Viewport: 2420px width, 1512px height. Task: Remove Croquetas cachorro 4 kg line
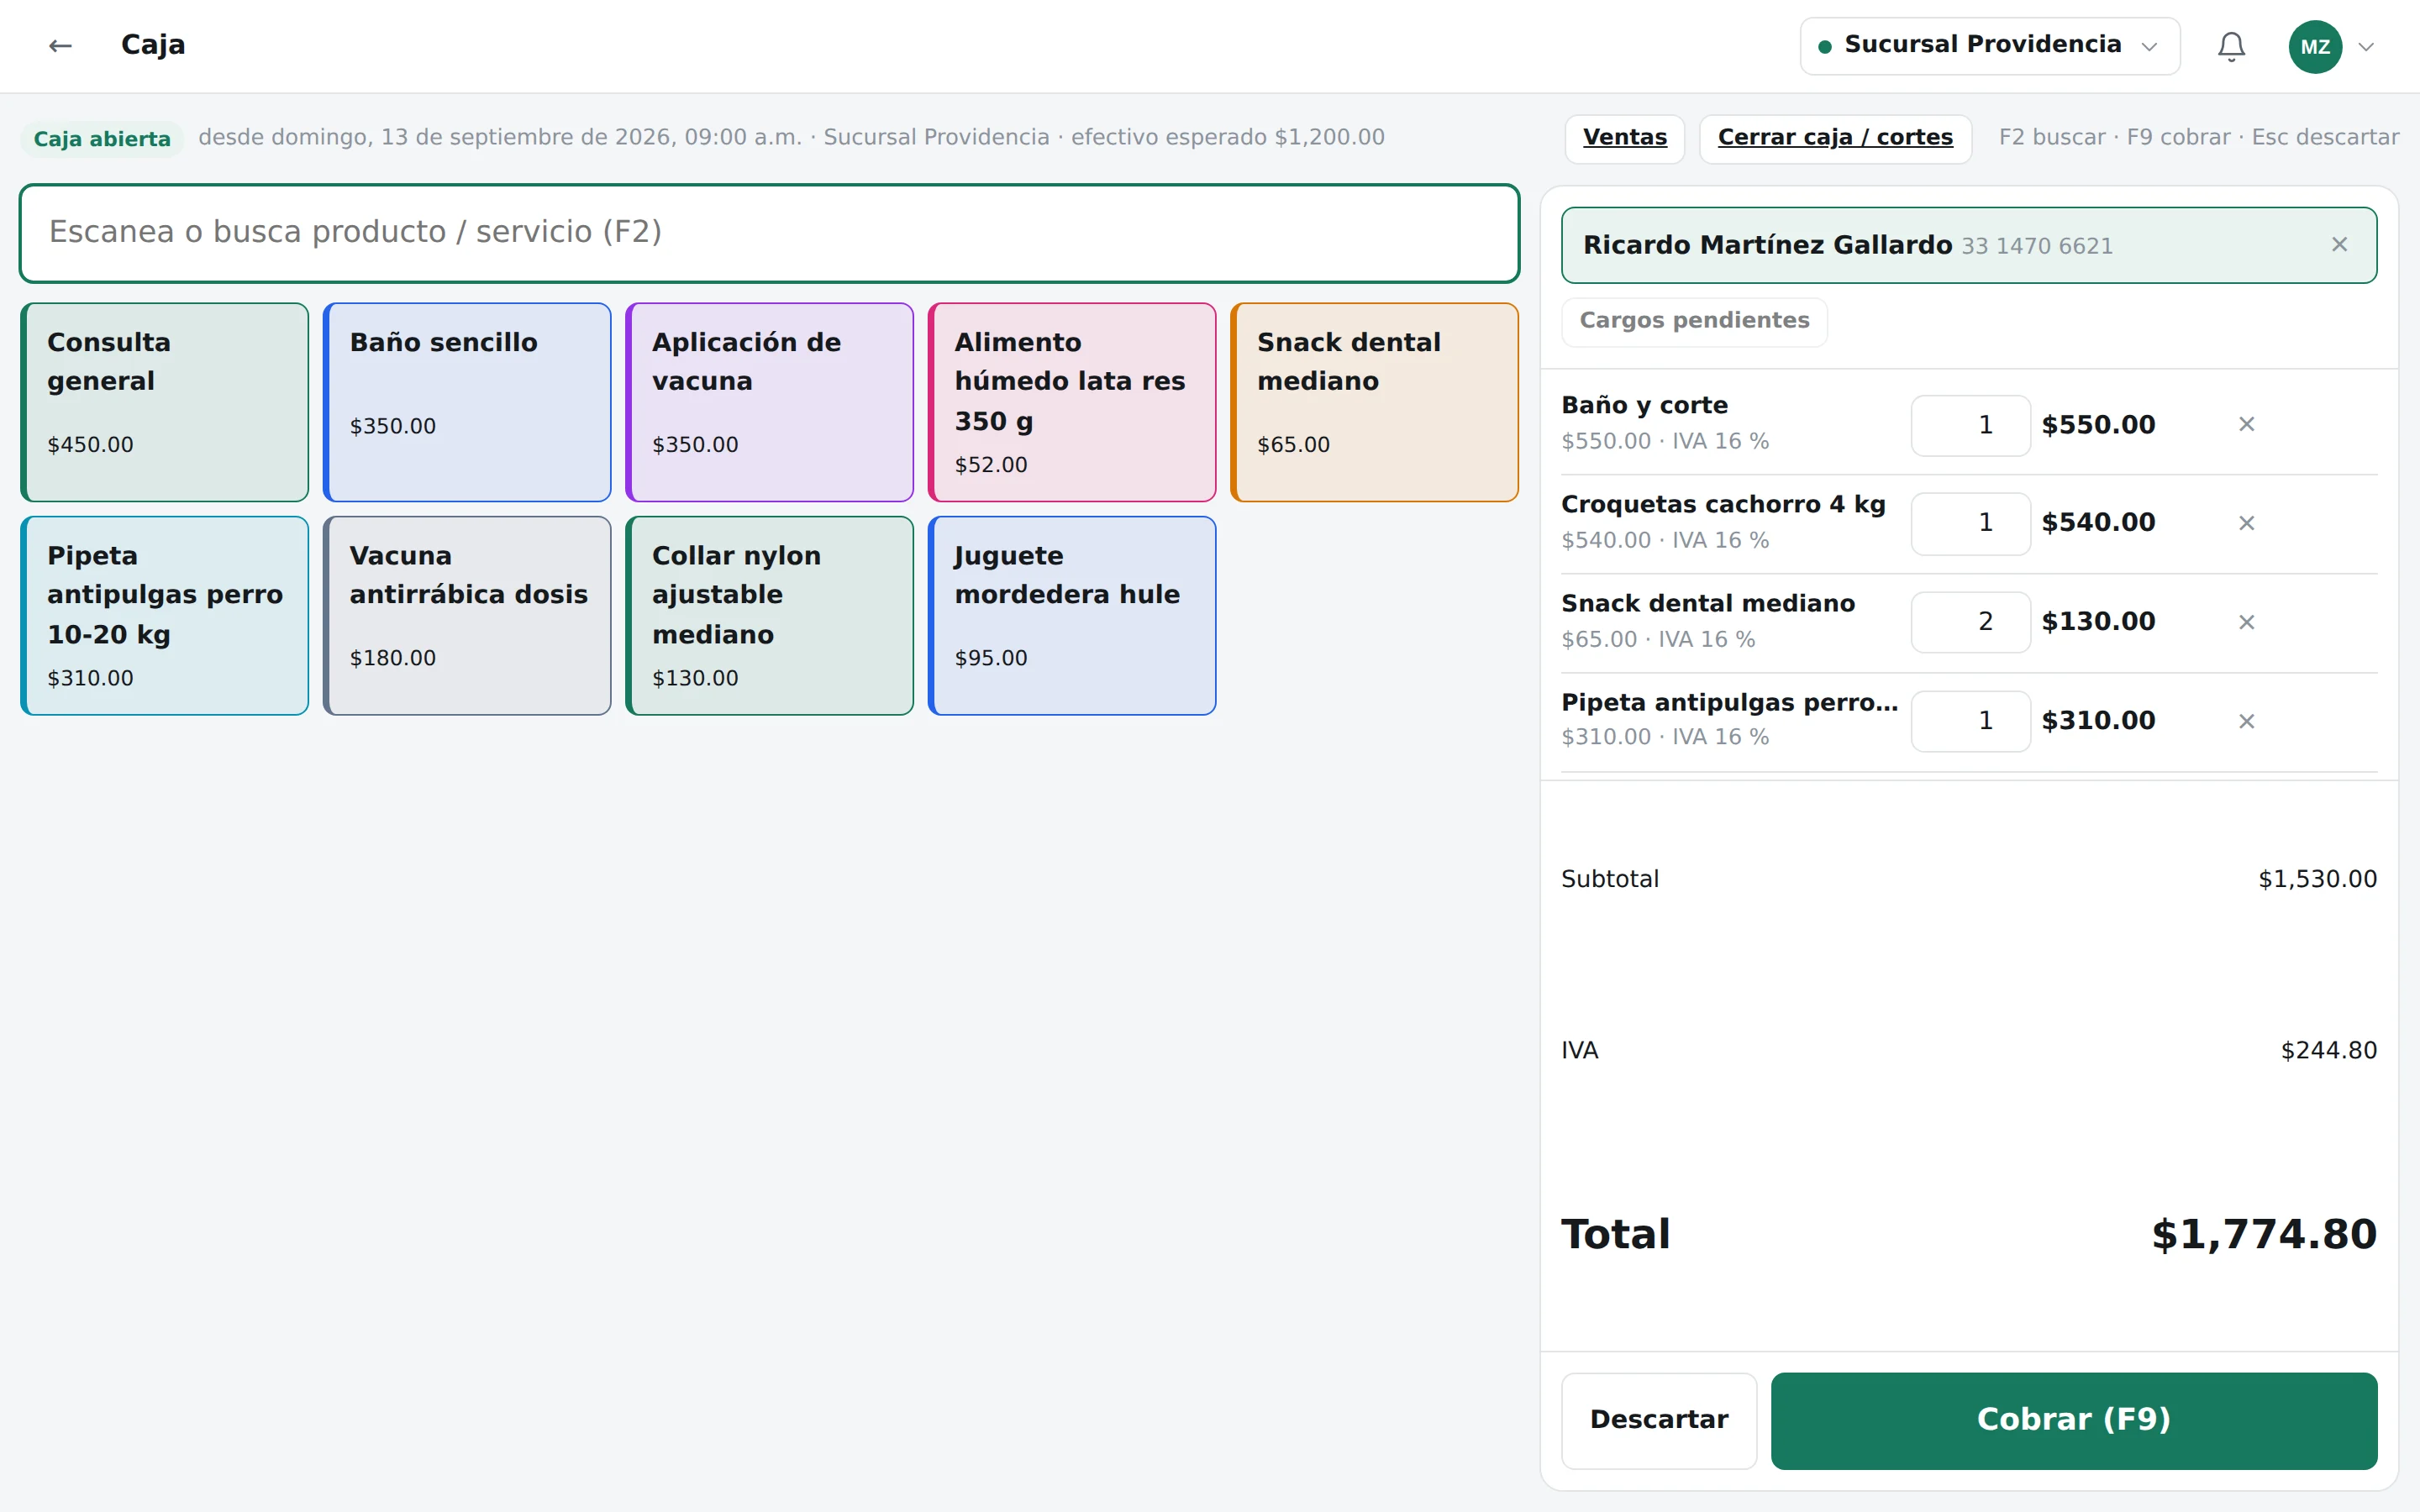tap(2246, 523)
